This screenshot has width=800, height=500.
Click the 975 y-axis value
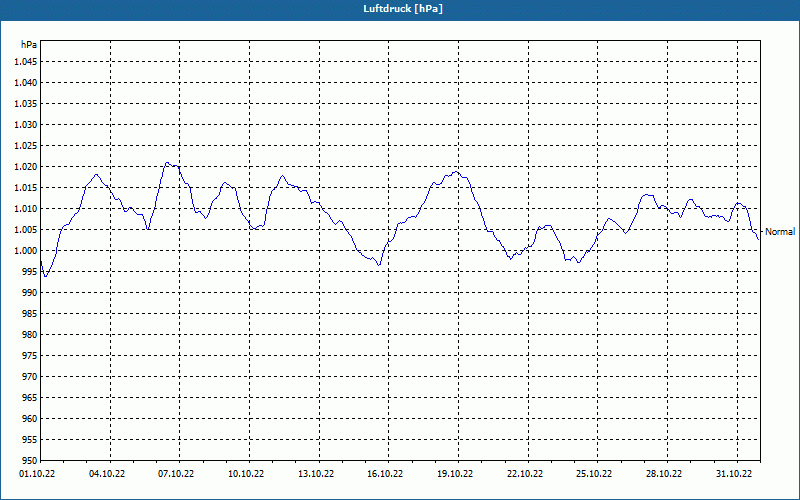click(30, 356)
